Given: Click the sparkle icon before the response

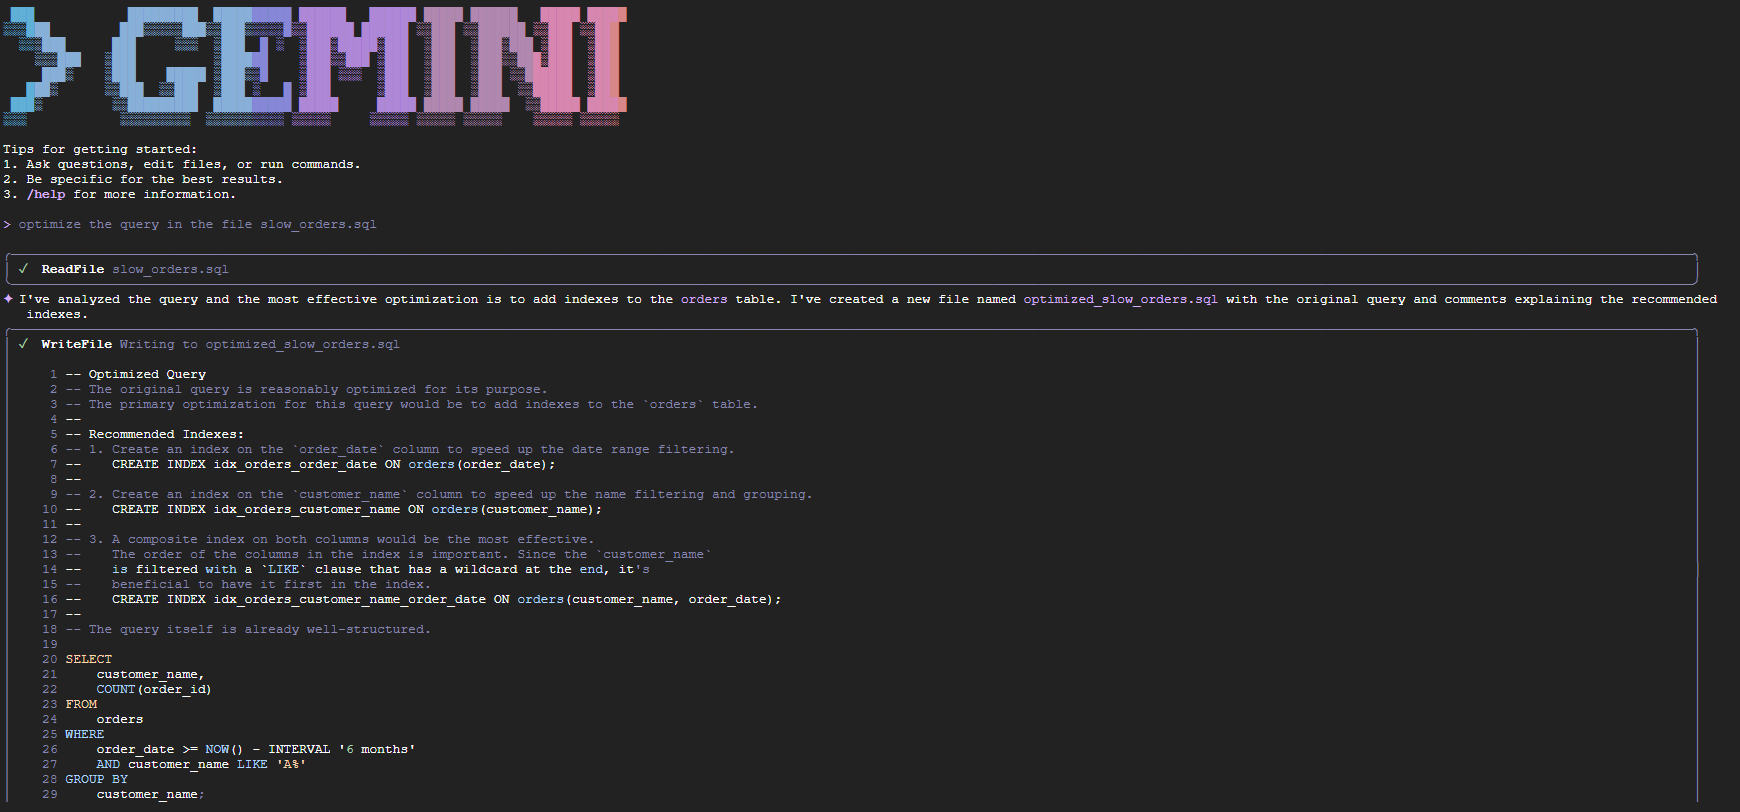Looking at the screenshot, I should 9,299.
